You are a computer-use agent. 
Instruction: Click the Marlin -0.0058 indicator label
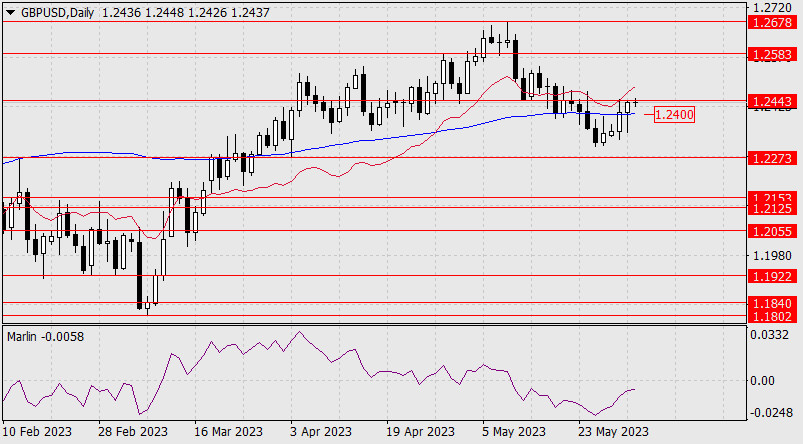pos(46,337)
